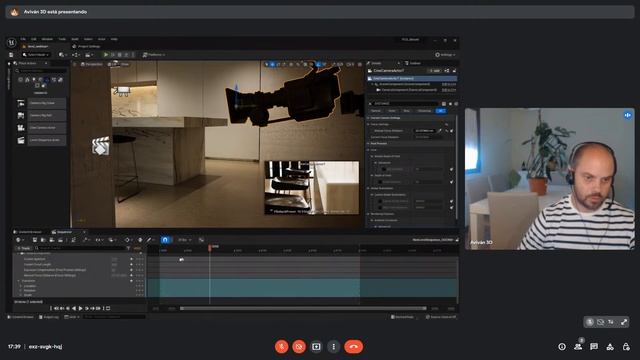Open the Select Mode dropdown
Viewport: 640px width, 360px height.
tap(36, 55)
